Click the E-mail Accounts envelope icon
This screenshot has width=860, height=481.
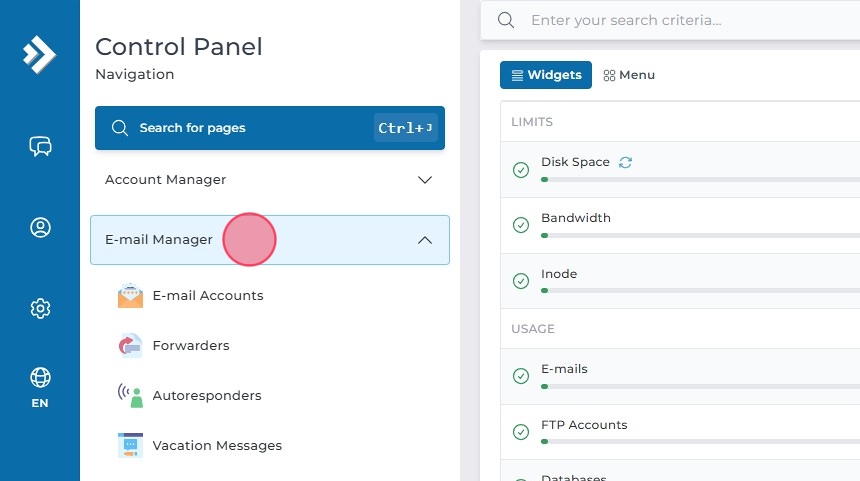click(x=130, y=296)
